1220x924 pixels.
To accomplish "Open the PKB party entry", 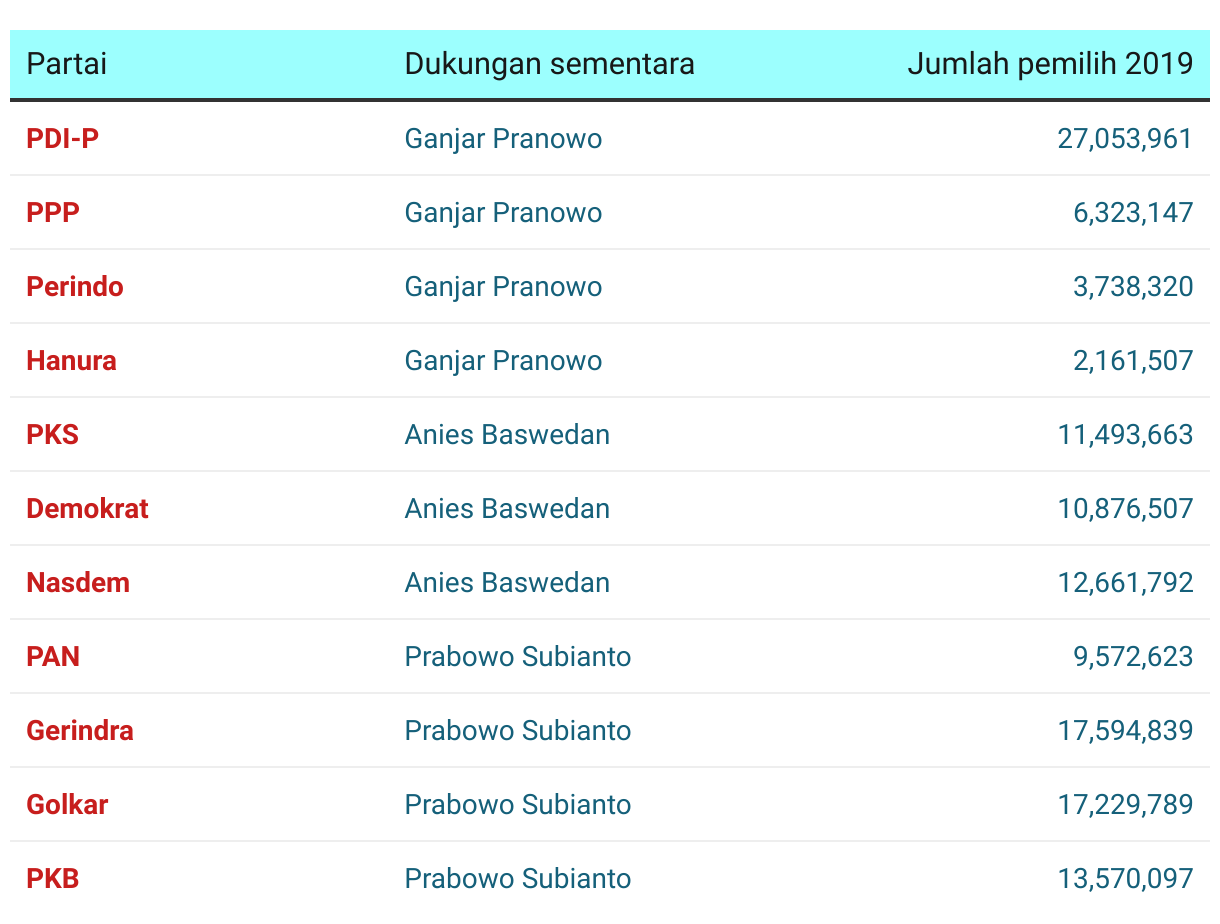I will click(x=52, y=878).
